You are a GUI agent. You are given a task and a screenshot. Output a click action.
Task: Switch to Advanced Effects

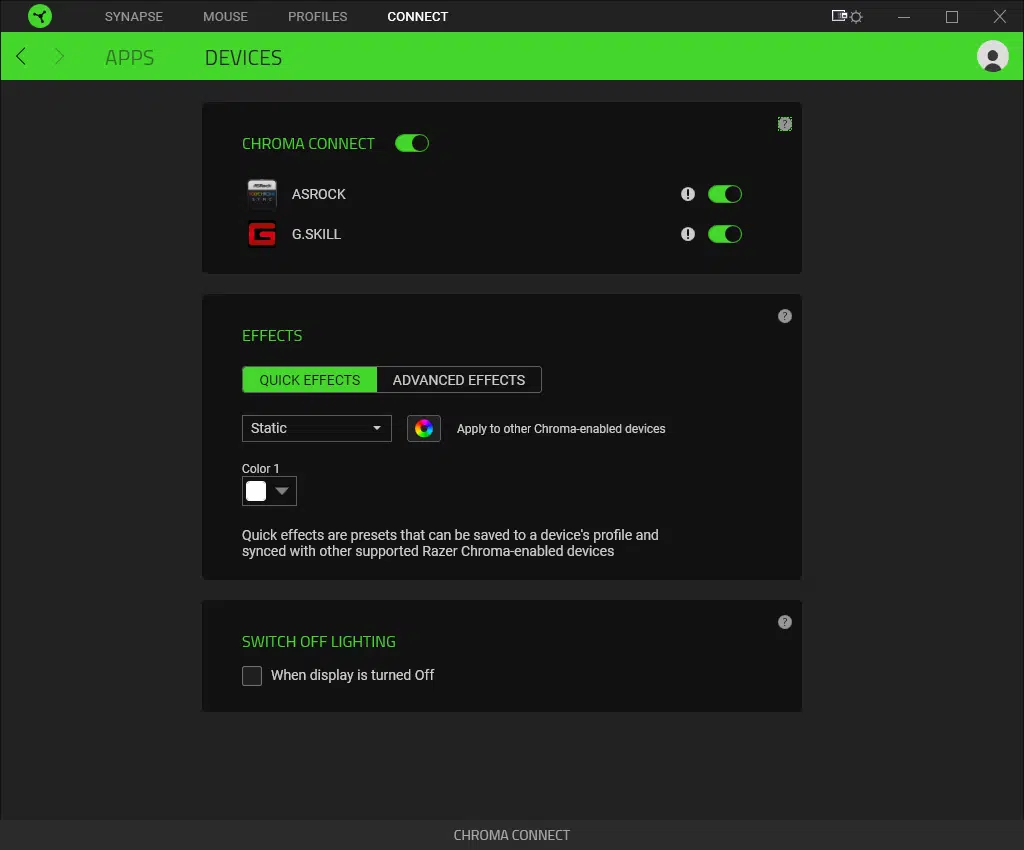coord(458,380)
